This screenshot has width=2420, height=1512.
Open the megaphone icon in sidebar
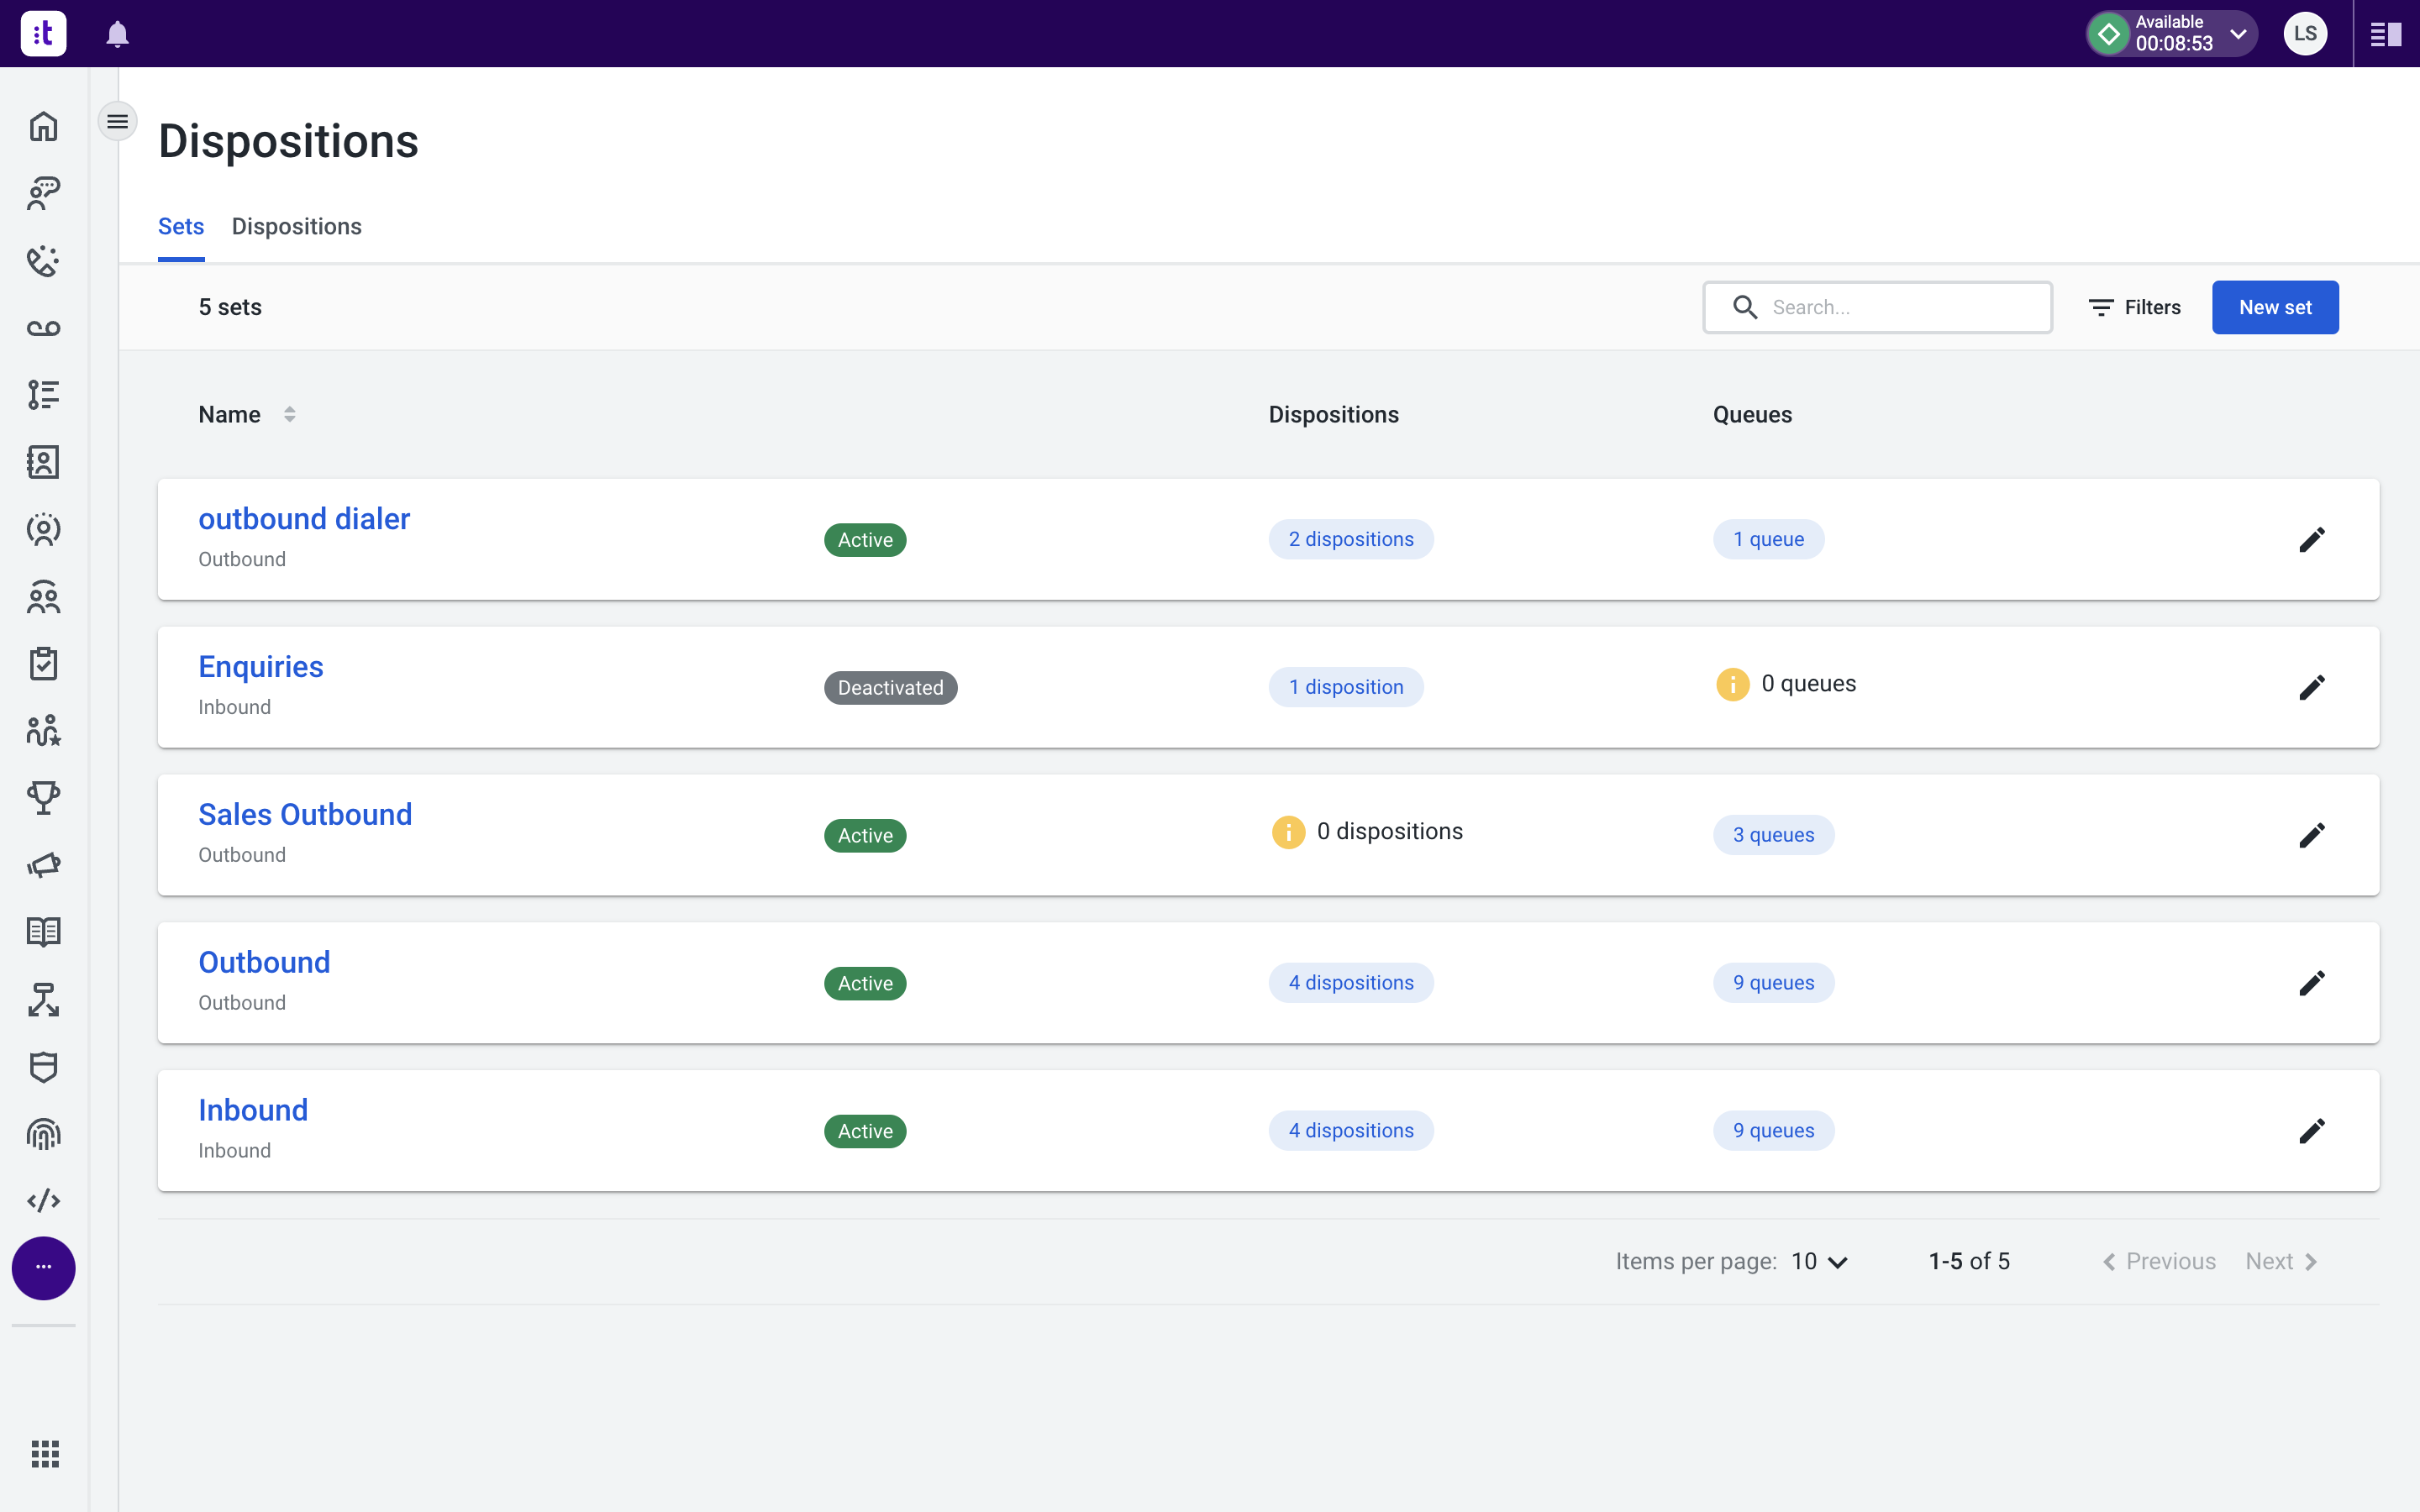coord(43,864)
